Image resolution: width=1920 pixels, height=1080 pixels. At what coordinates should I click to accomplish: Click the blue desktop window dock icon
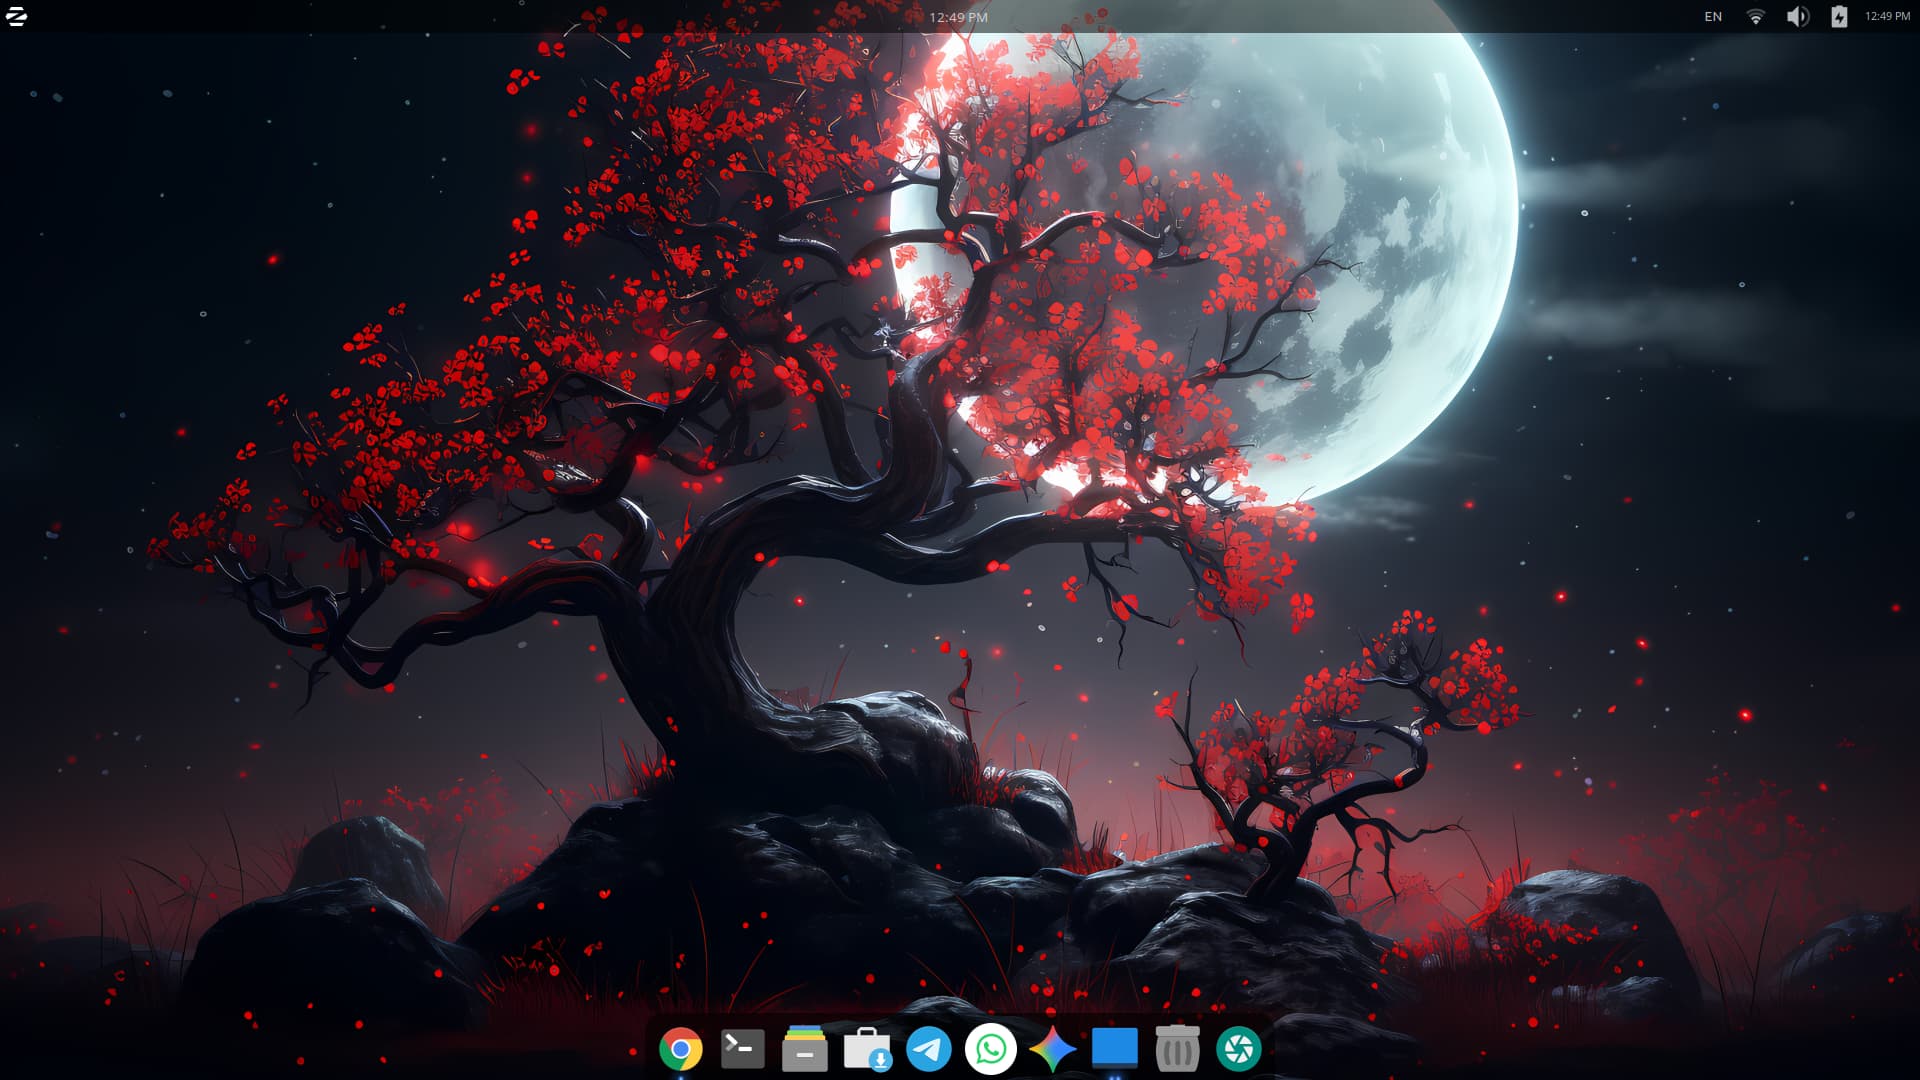click(x=1114, y=1049)
